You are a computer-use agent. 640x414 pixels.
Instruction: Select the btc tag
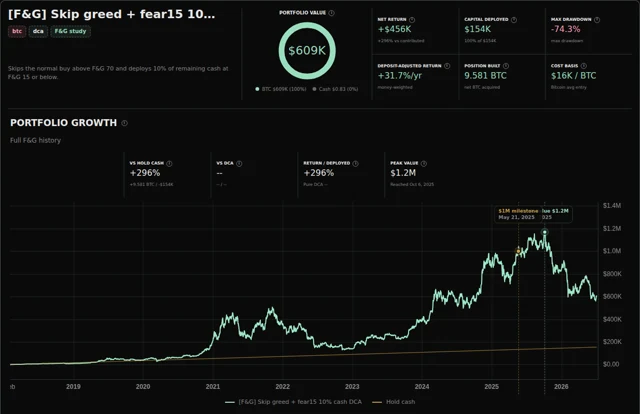(x=17, y=31)
